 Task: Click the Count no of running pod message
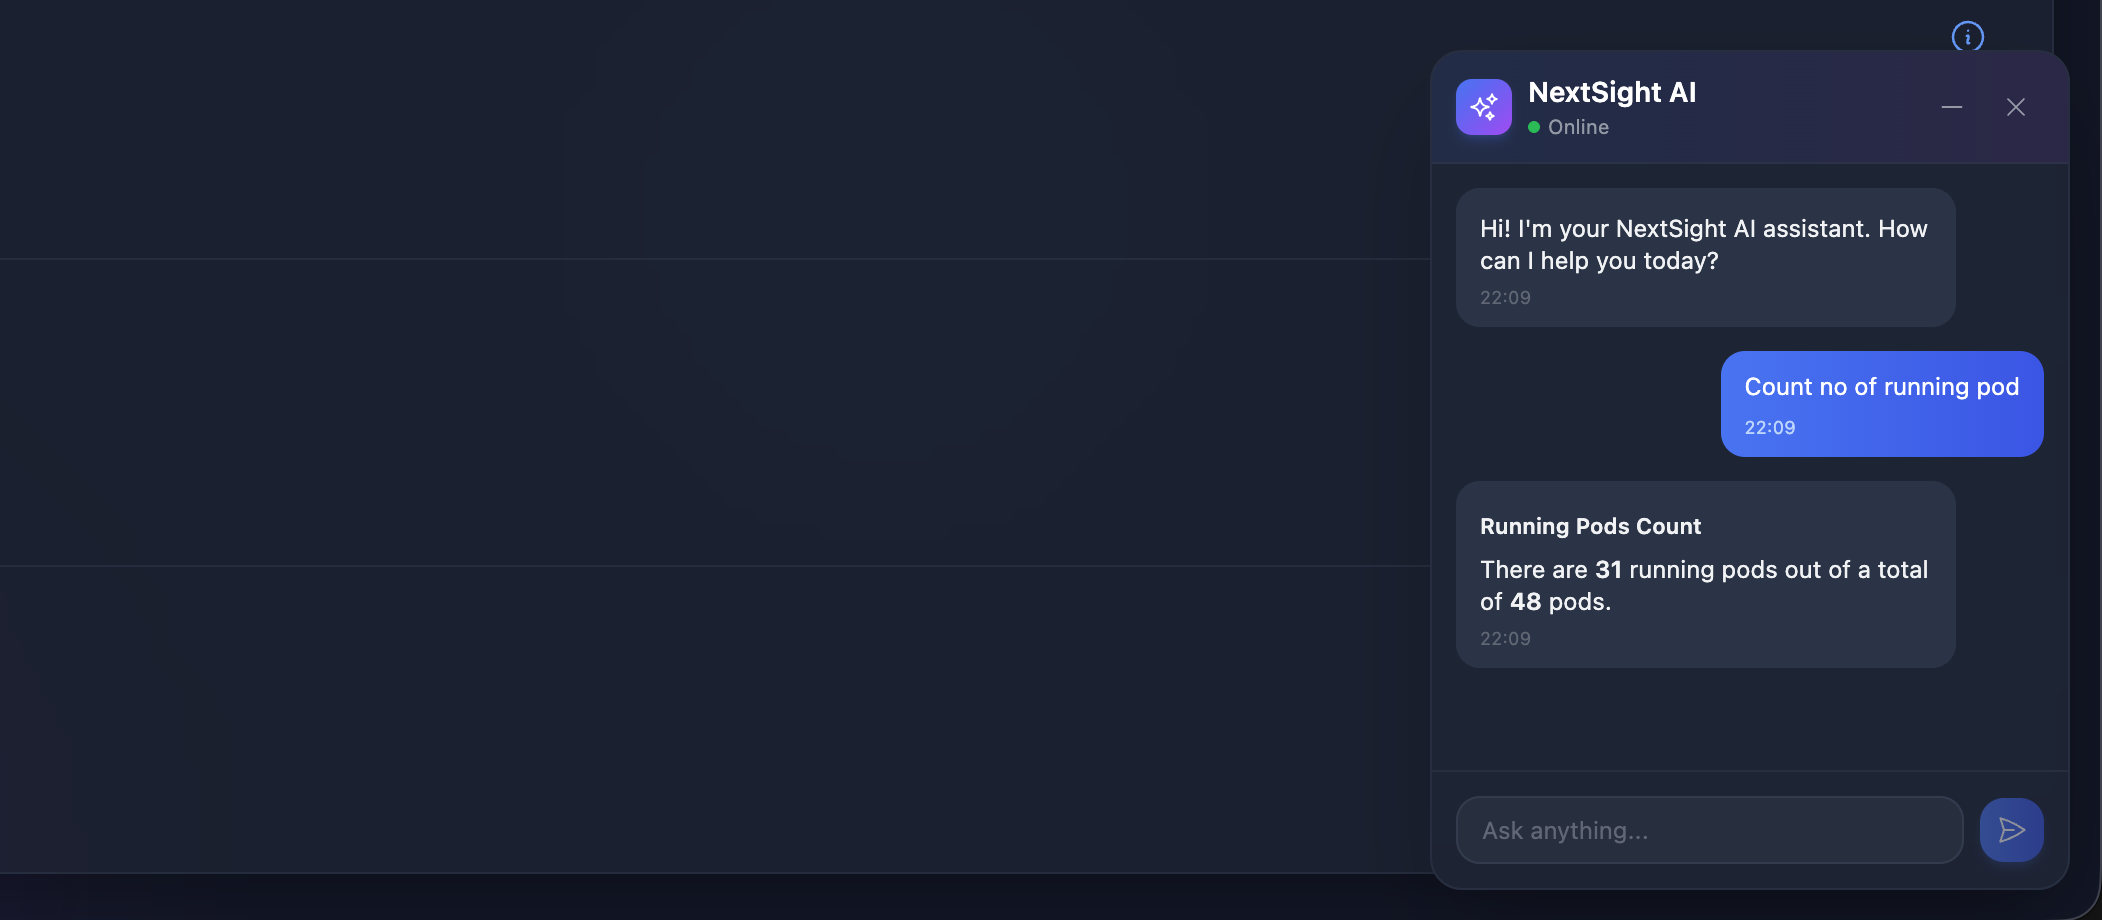tap(1881, 404)
